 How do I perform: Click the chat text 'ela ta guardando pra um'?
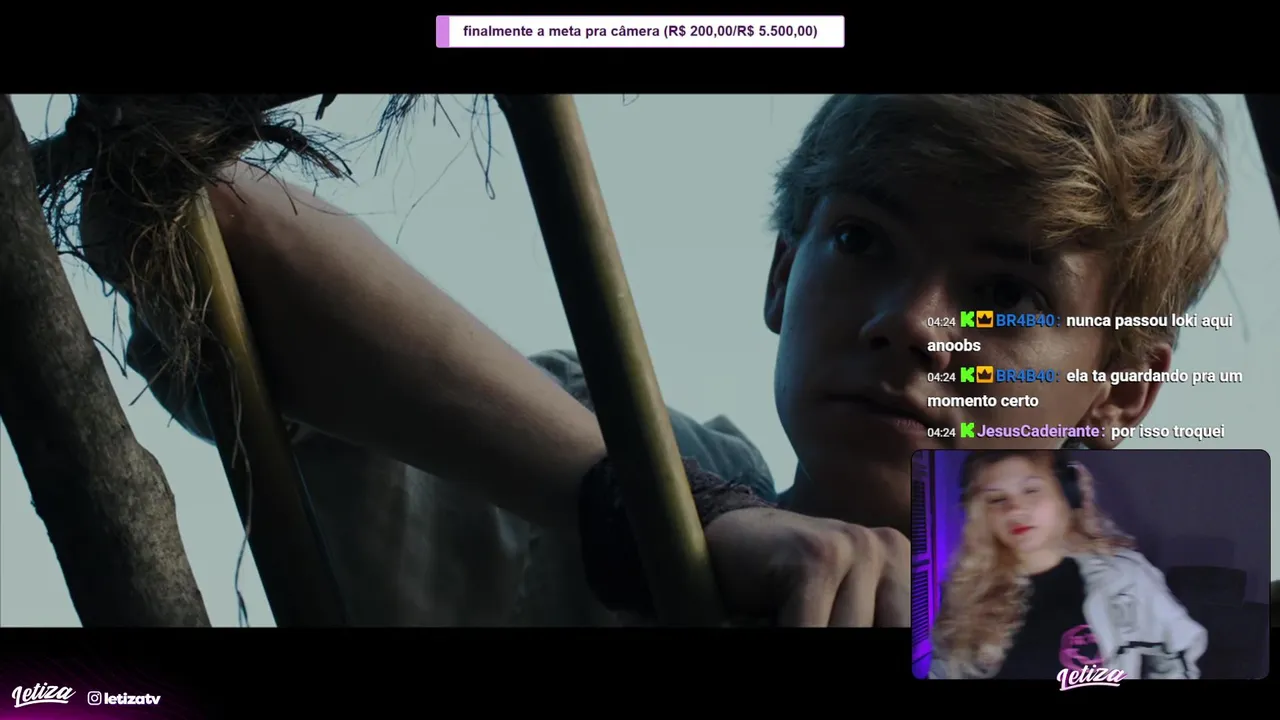pyautogui.click(x=1154, y=376)
